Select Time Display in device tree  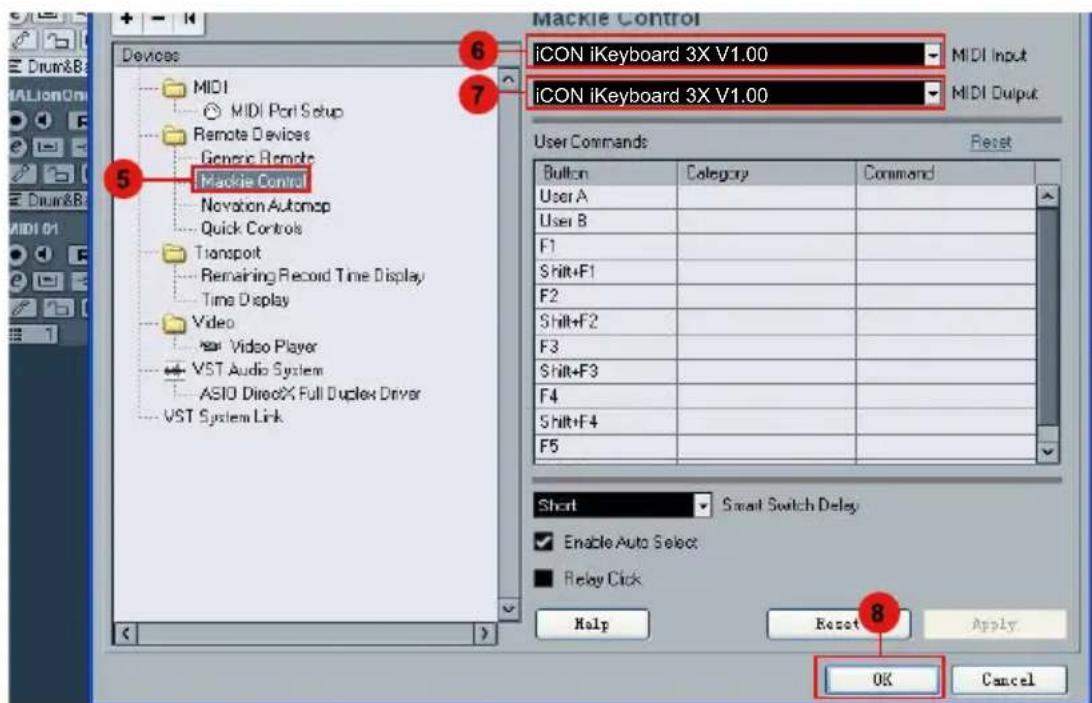pos(245,300)
